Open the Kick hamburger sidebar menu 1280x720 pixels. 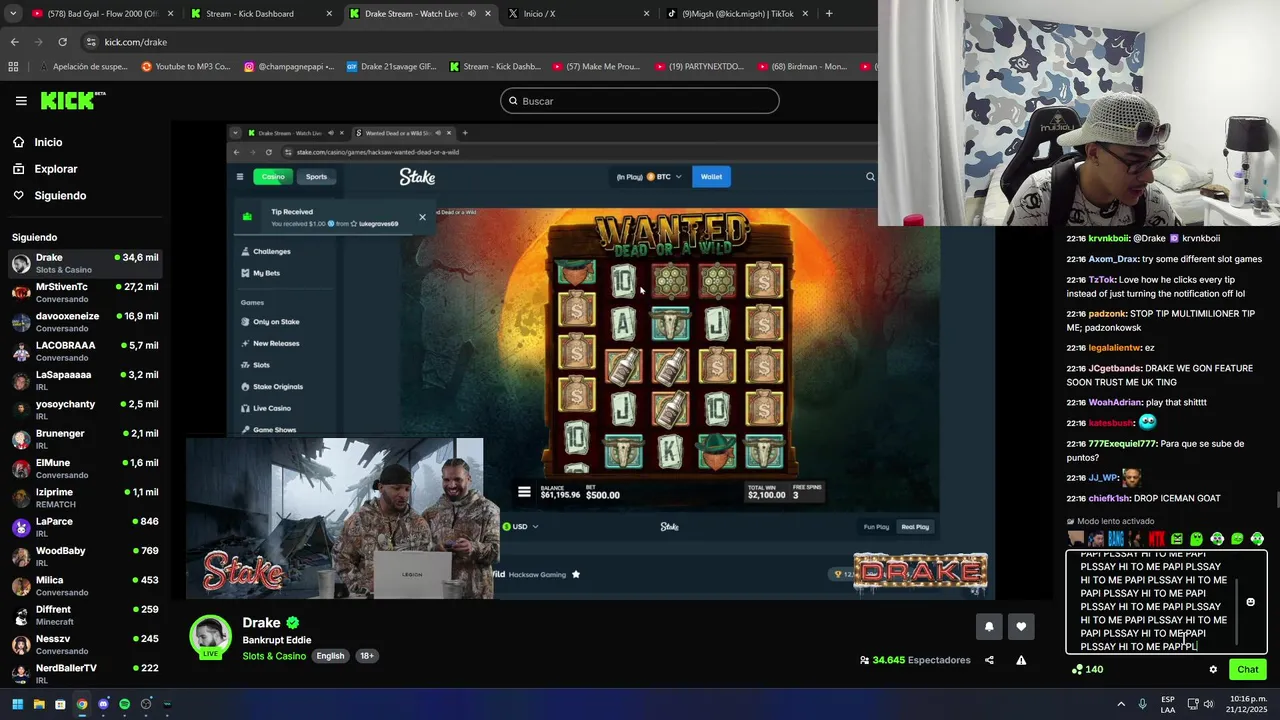click(x=21, y=101)
